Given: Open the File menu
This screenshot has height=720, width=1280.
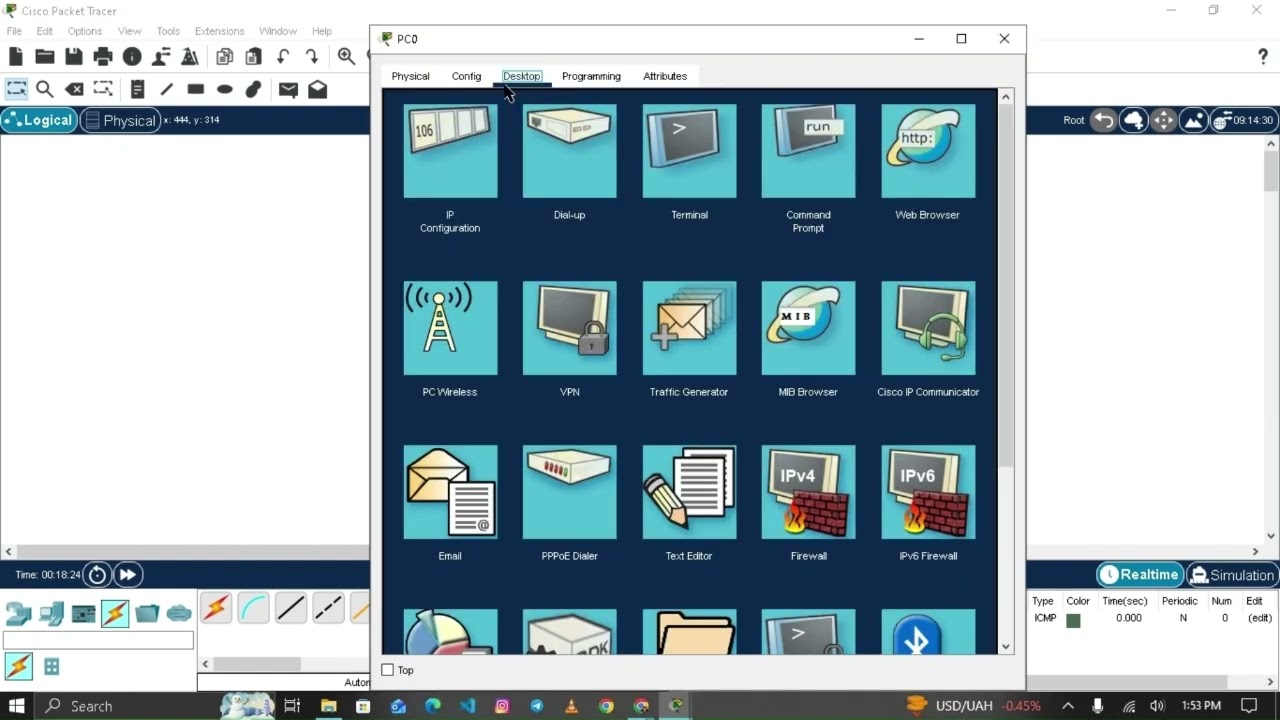Looking at the screenshot, I should pos(14,31).
